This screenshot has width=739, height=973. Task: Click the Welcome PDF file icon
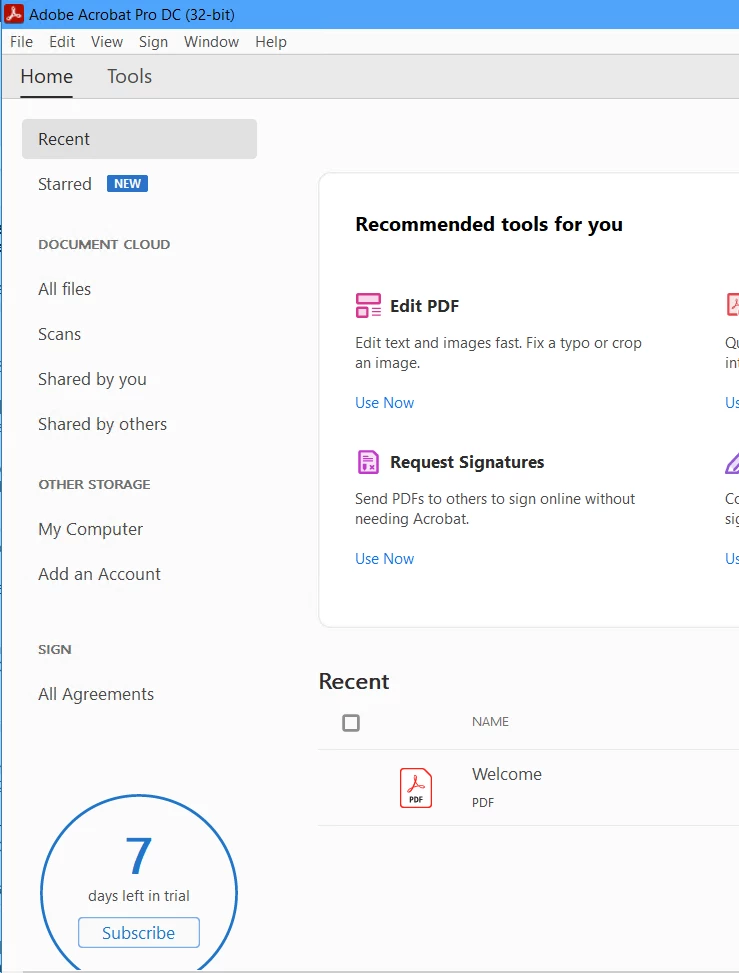click(416, 788)
